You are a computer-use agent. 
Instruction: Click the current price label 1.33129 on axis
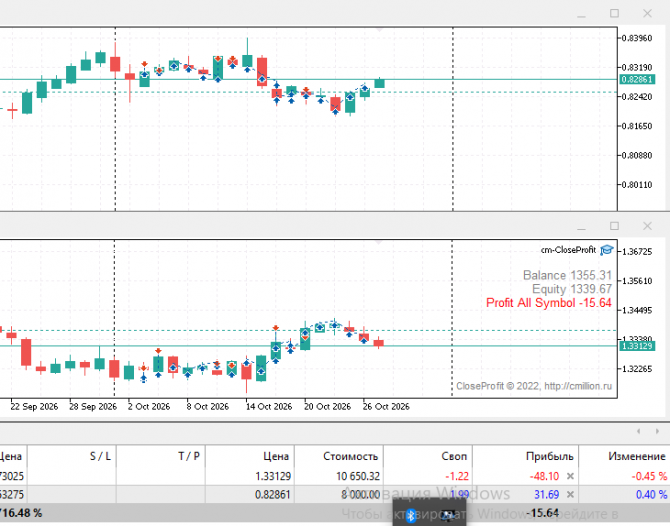click(637, 346)
